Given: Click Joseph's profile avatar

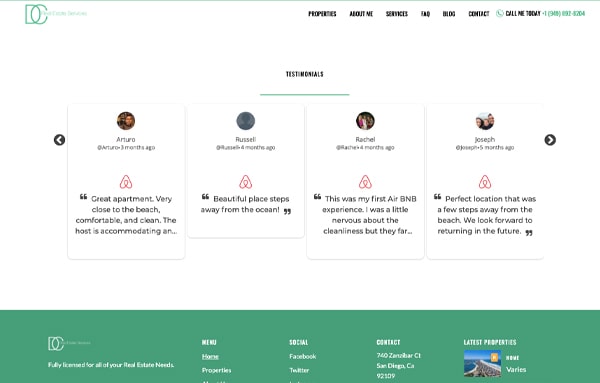Looking at the screenshot, I should [485, 121].
